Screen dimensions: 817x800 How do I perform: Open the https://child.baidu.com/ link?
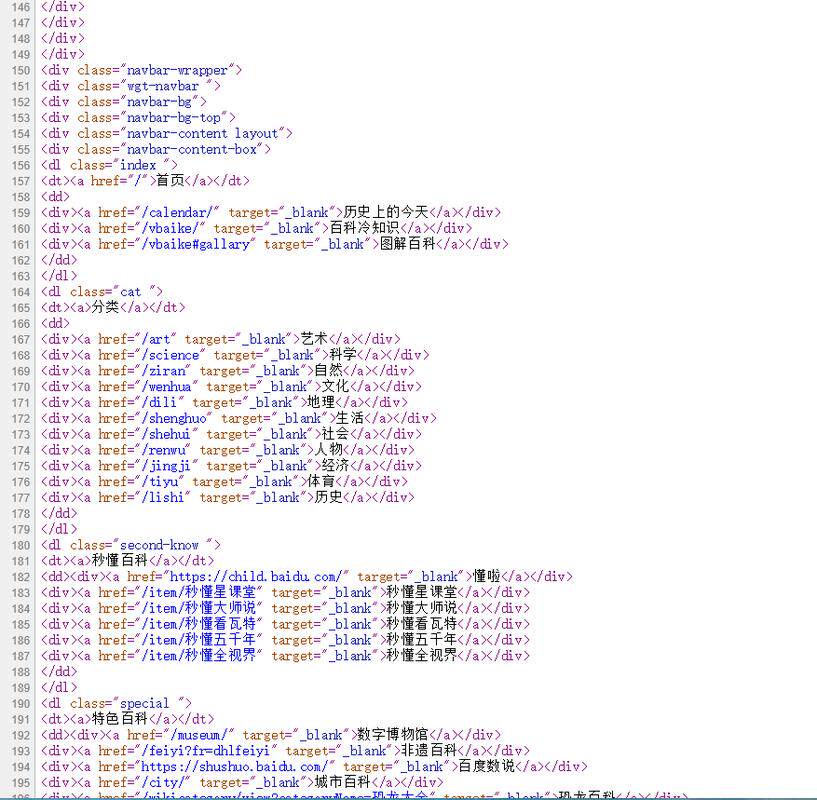[256, 576]
